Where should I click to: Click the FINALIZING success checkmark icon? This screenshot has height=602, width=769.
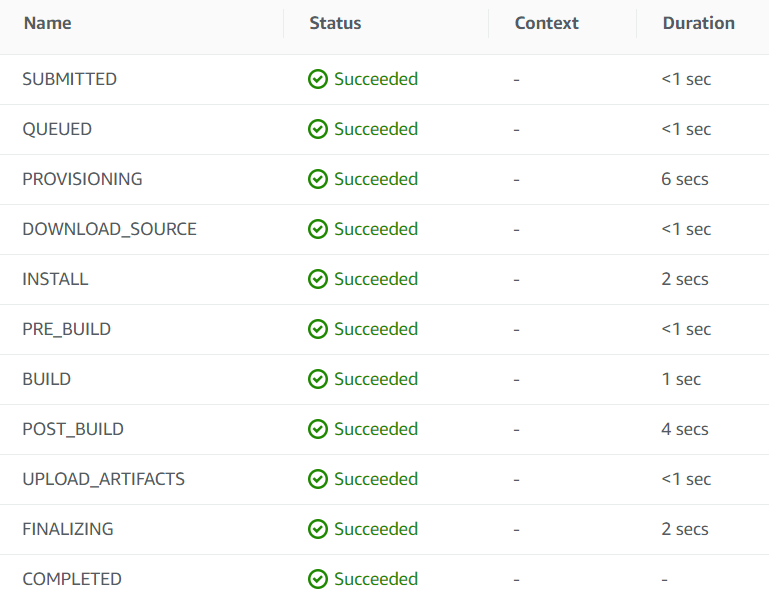[x=318, y=529]
